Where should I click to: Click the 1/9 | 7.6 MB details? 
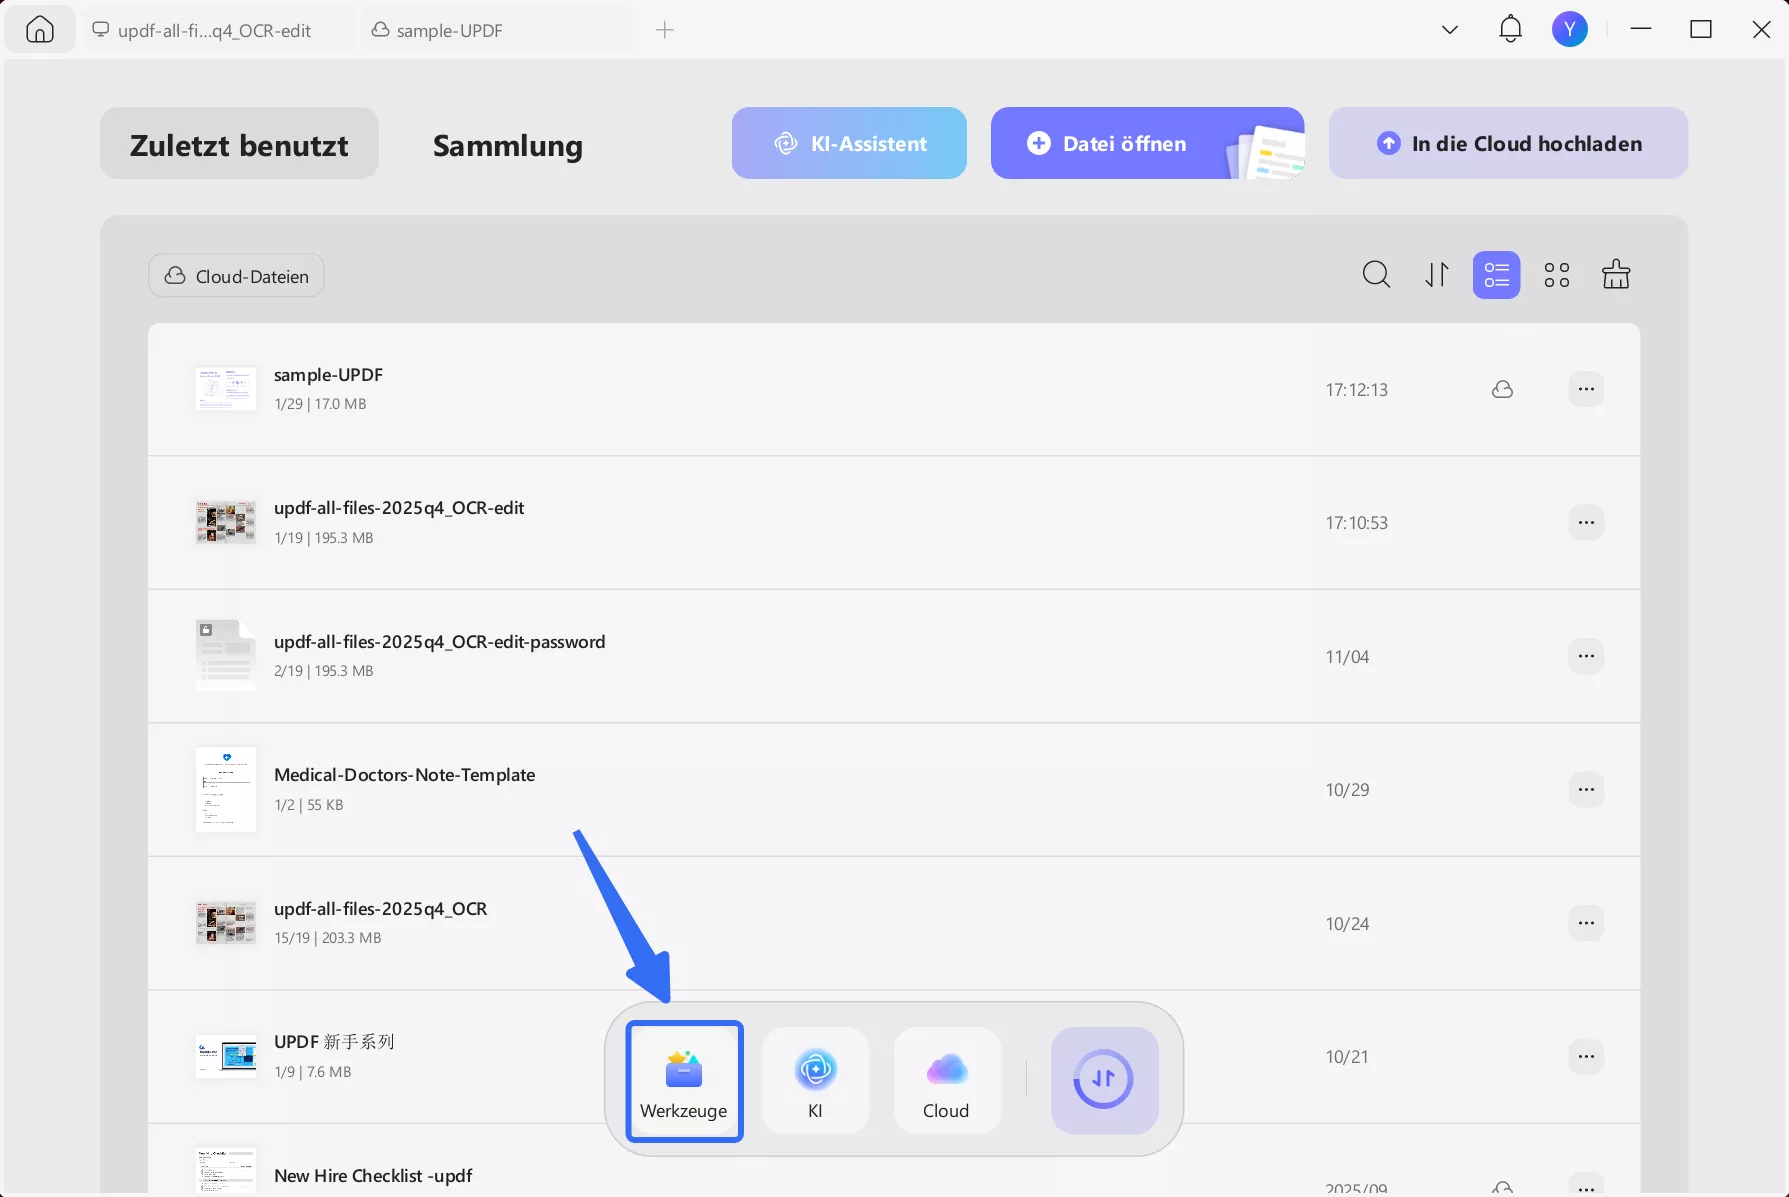coord(313,1072)
